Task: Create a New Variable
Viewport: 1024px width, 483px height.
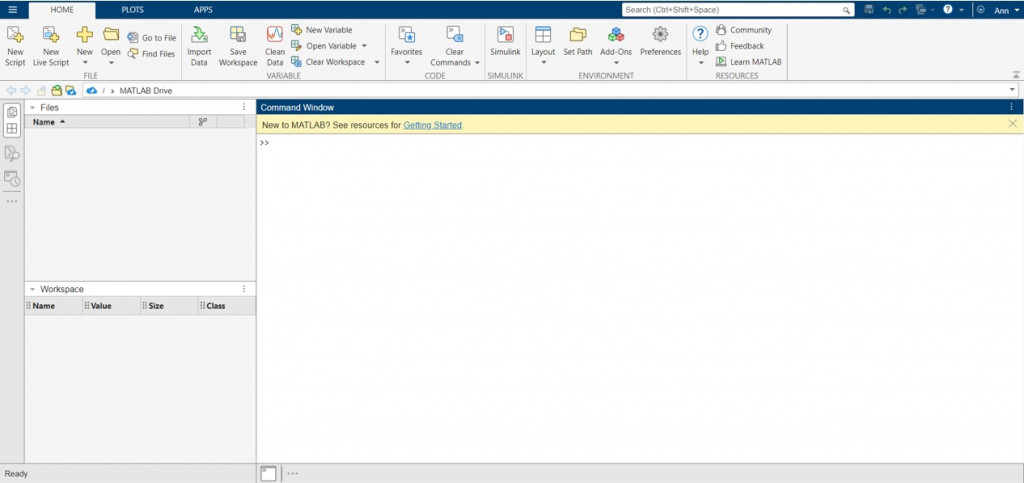Action: click(x=322, y=30)
